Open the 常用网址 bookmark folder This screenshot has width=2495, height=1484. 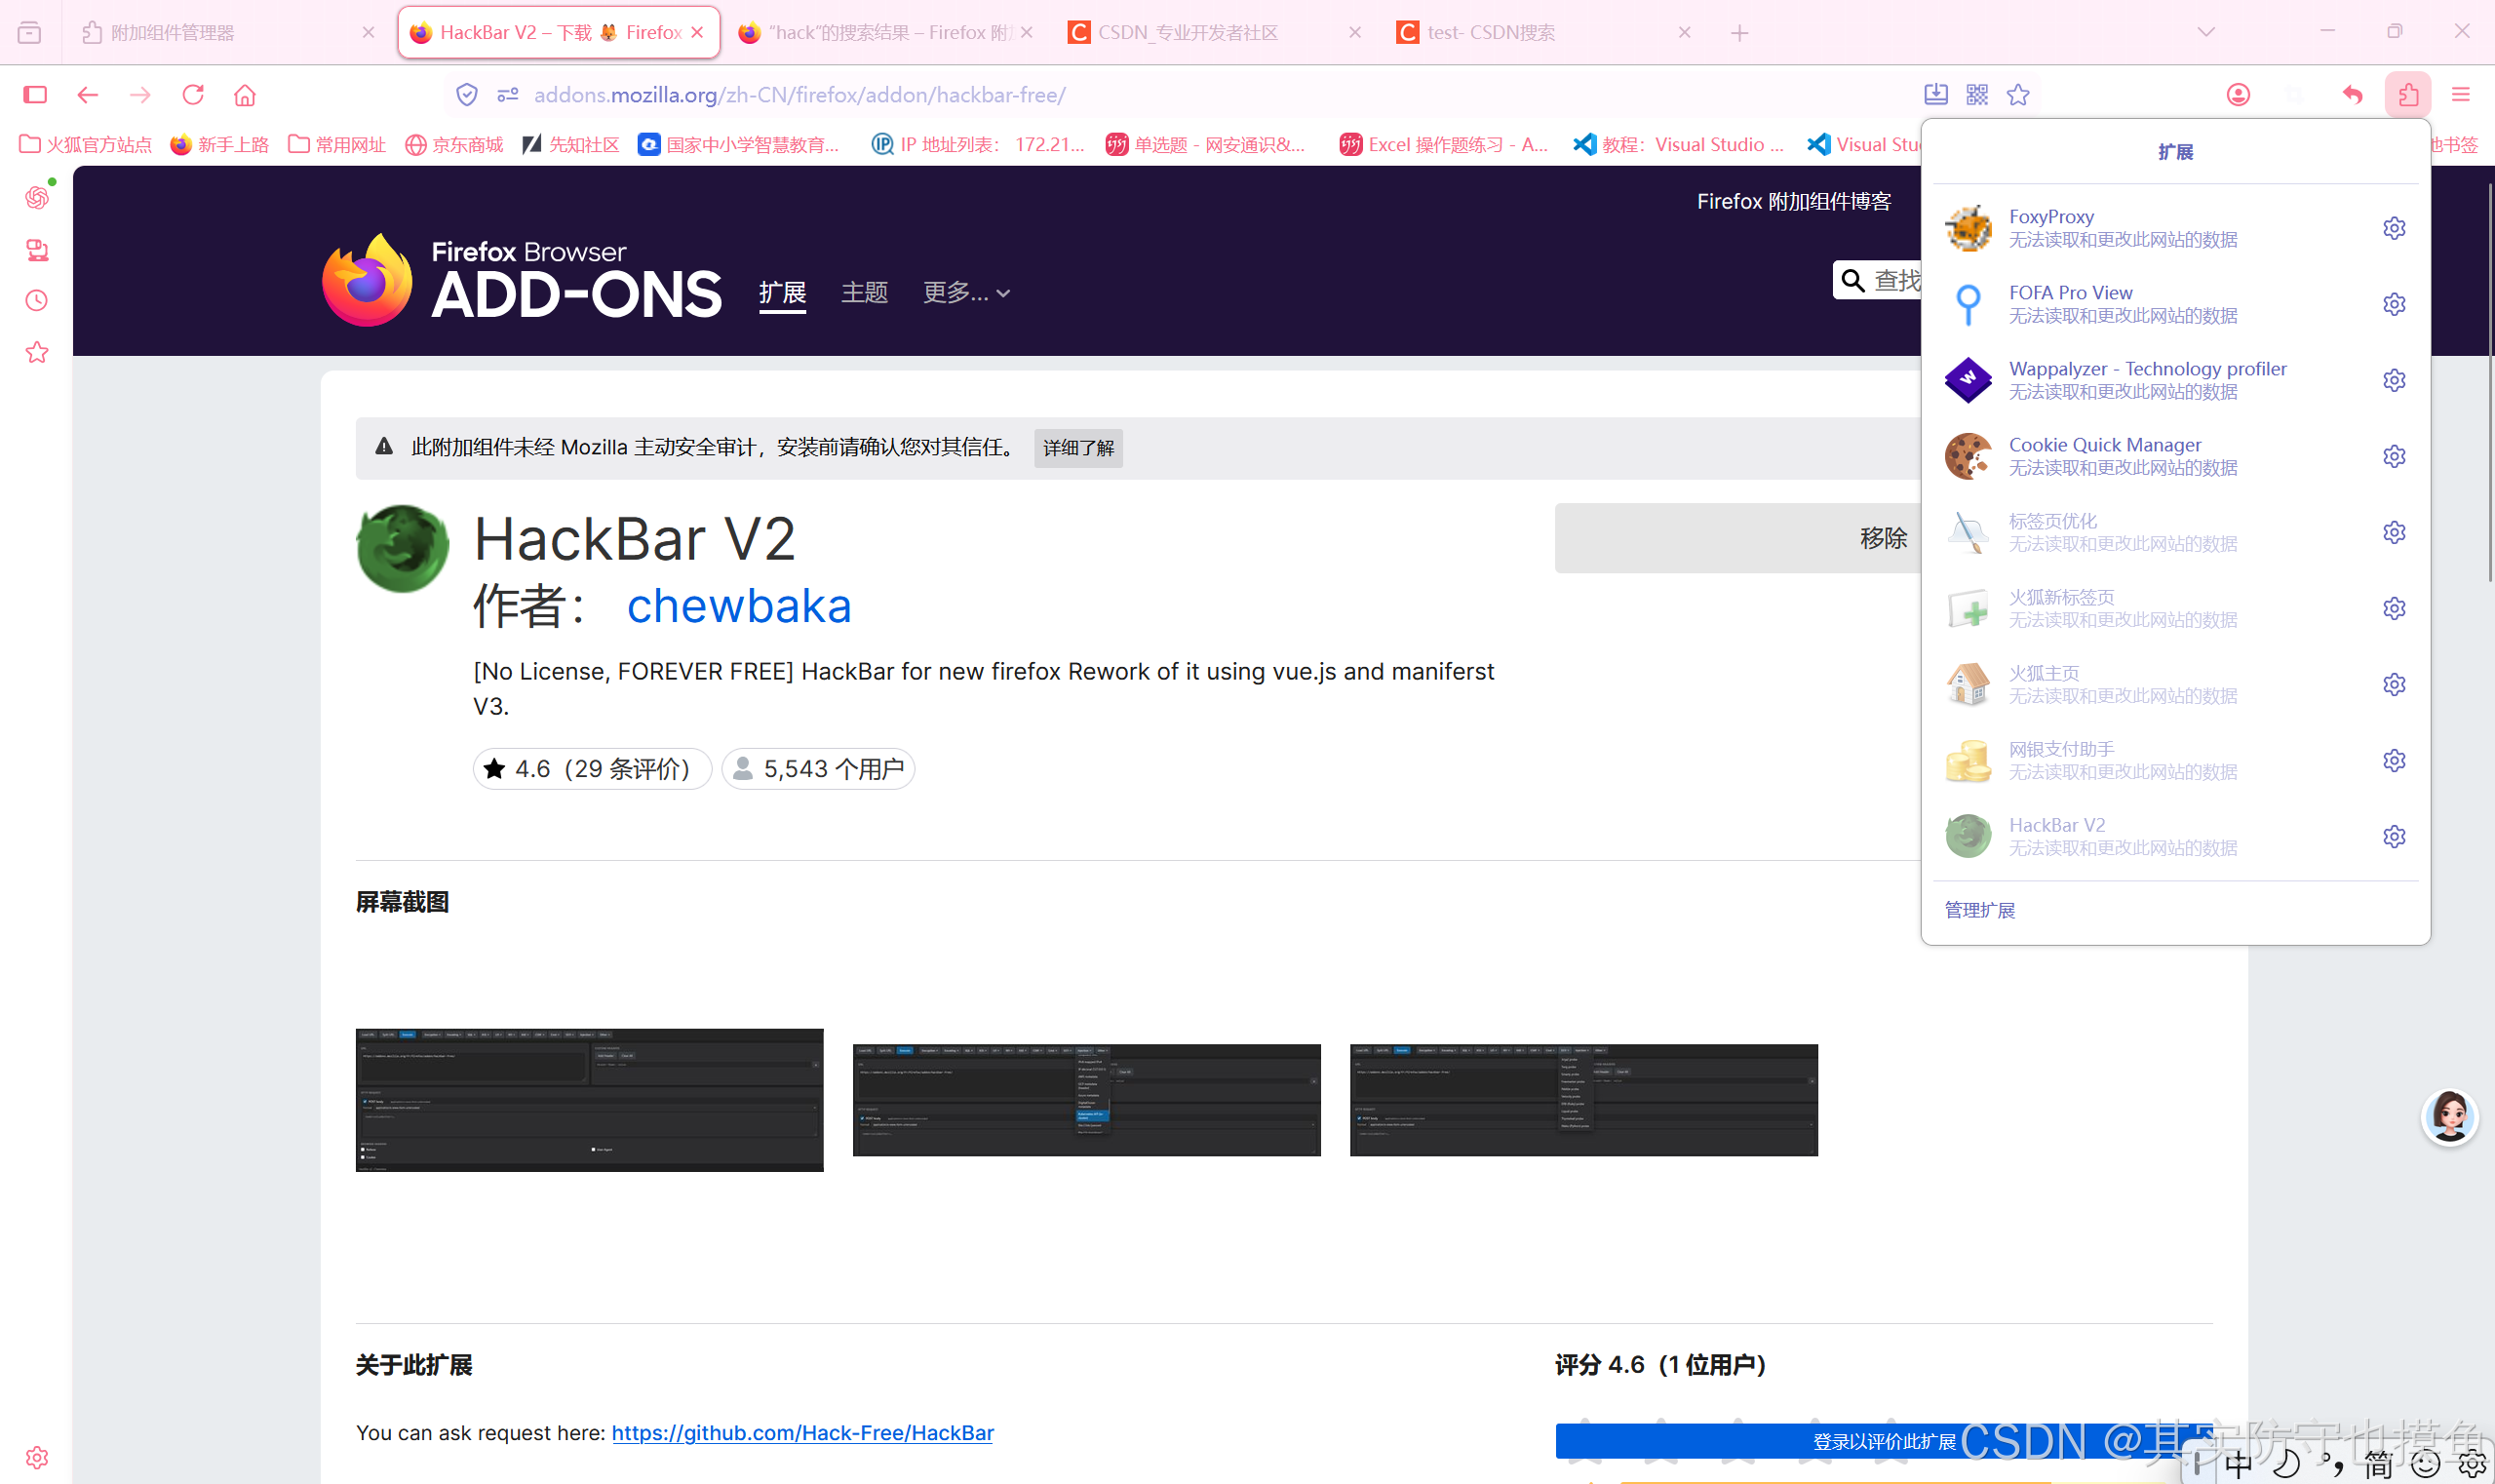tap(337, 145)
